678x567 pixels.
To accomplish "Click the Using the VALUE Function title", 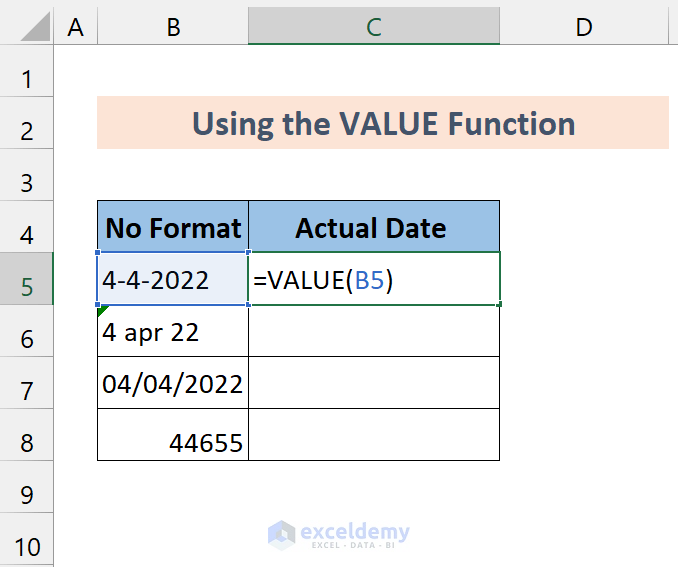I will pyautogui.click(x=383, y=123).
